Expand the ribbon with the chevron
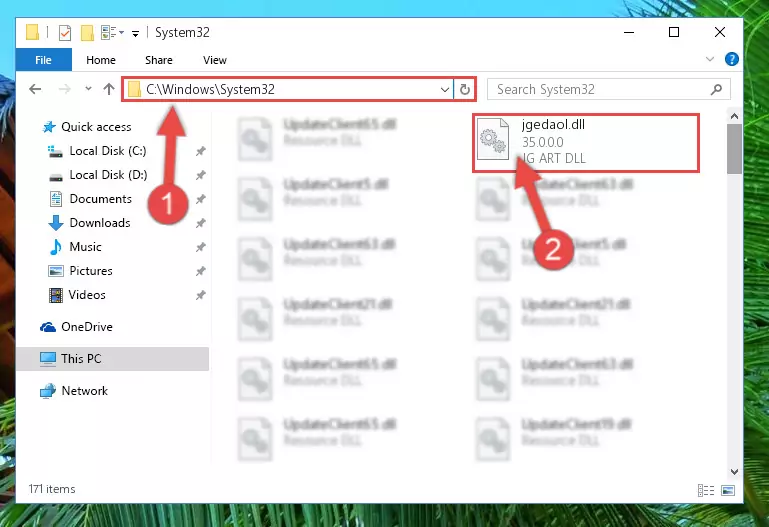 point(709,59)
